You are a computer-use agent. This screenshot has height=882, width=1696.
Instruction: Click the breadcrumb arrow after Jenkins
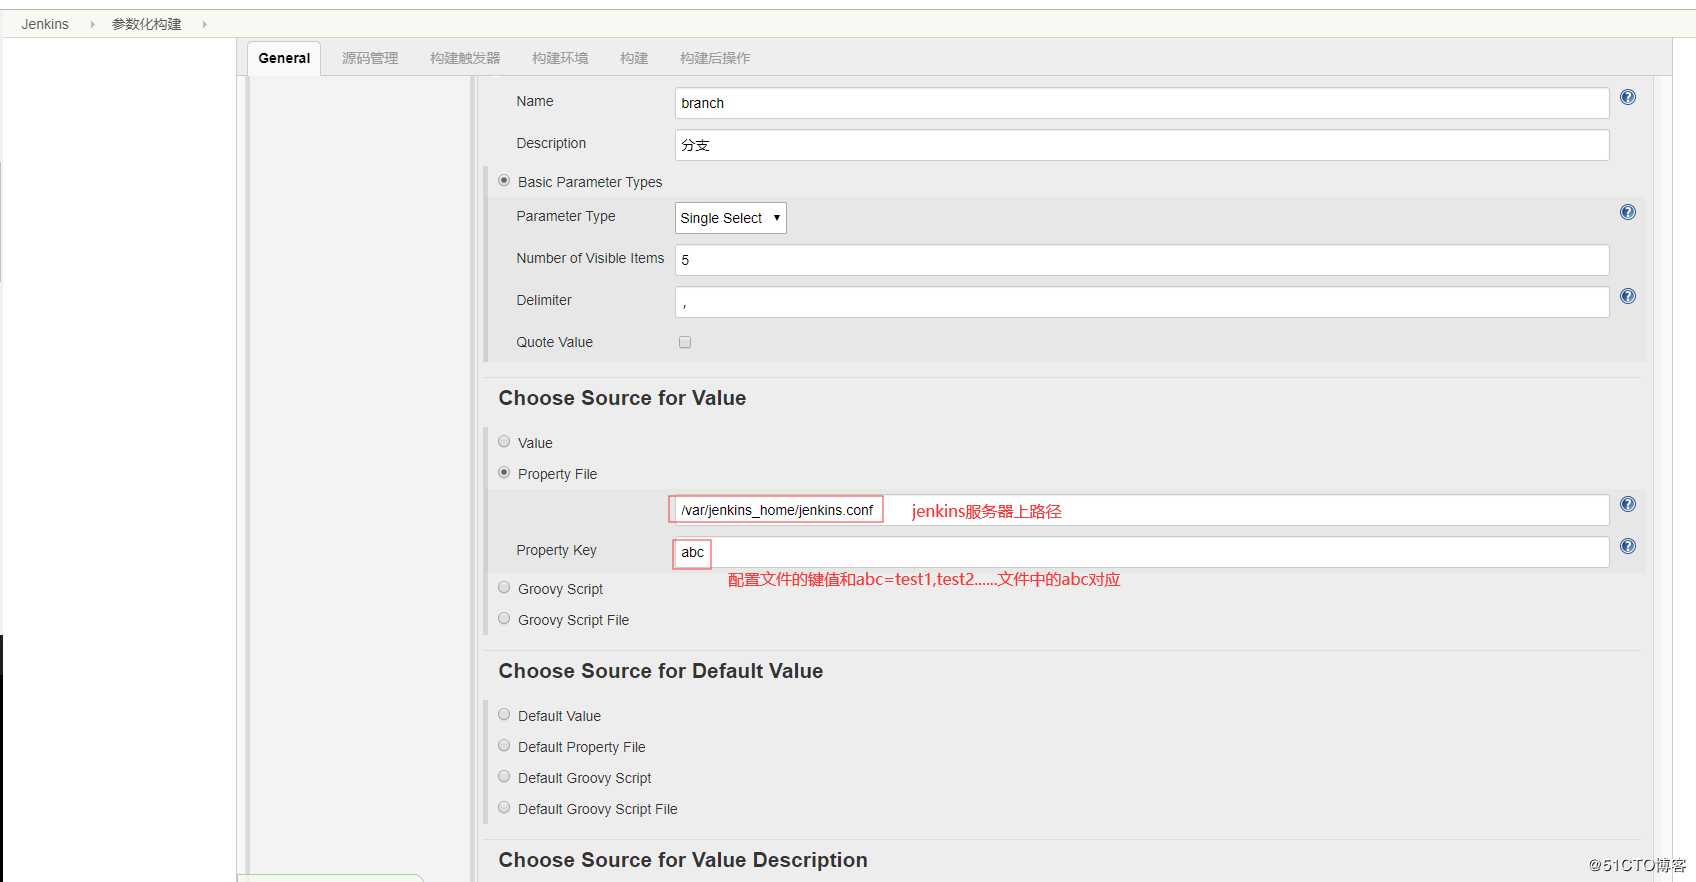pos(92,24)
